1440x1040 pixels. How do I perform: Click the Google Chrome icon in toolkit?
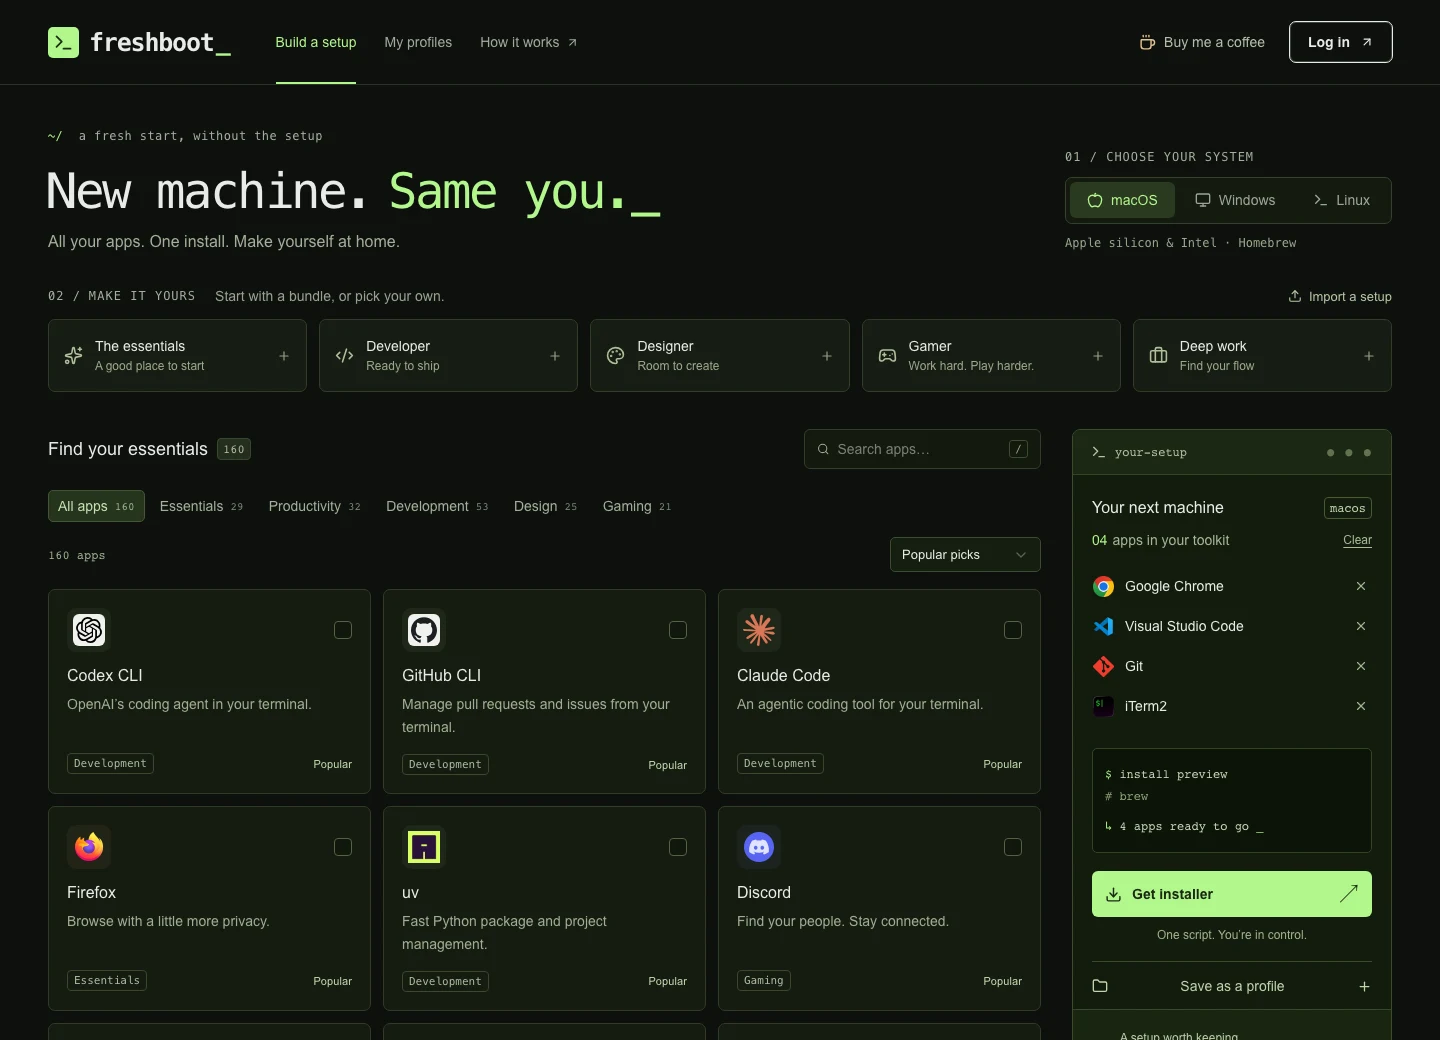pyautogui.click(x=1103, y=586)
